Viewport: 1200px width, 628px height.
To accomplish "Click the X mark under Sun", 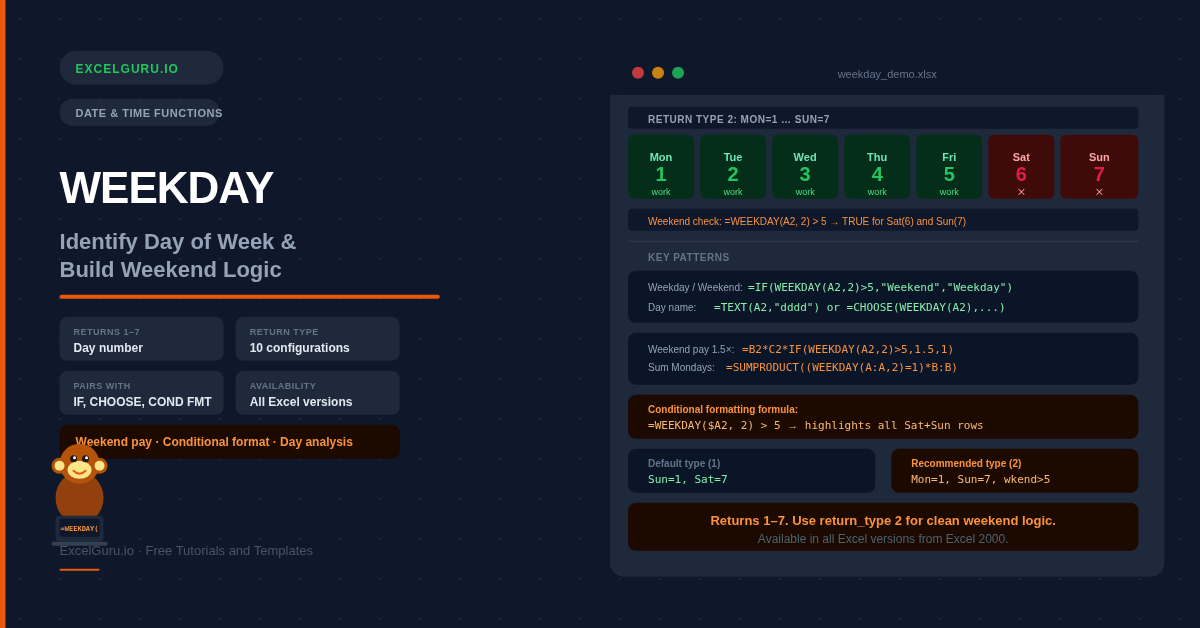I will tap(1099, 192).
